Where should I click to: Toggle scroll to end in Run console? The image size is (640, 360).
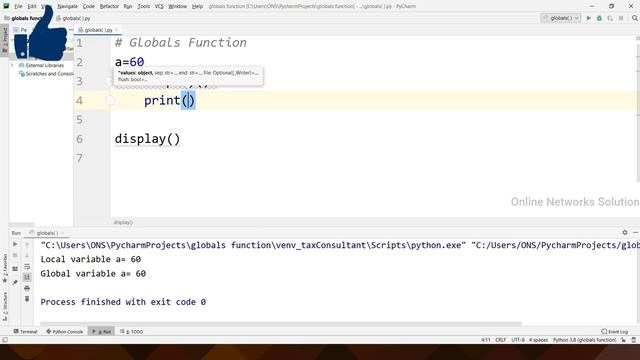pos(27,277)
